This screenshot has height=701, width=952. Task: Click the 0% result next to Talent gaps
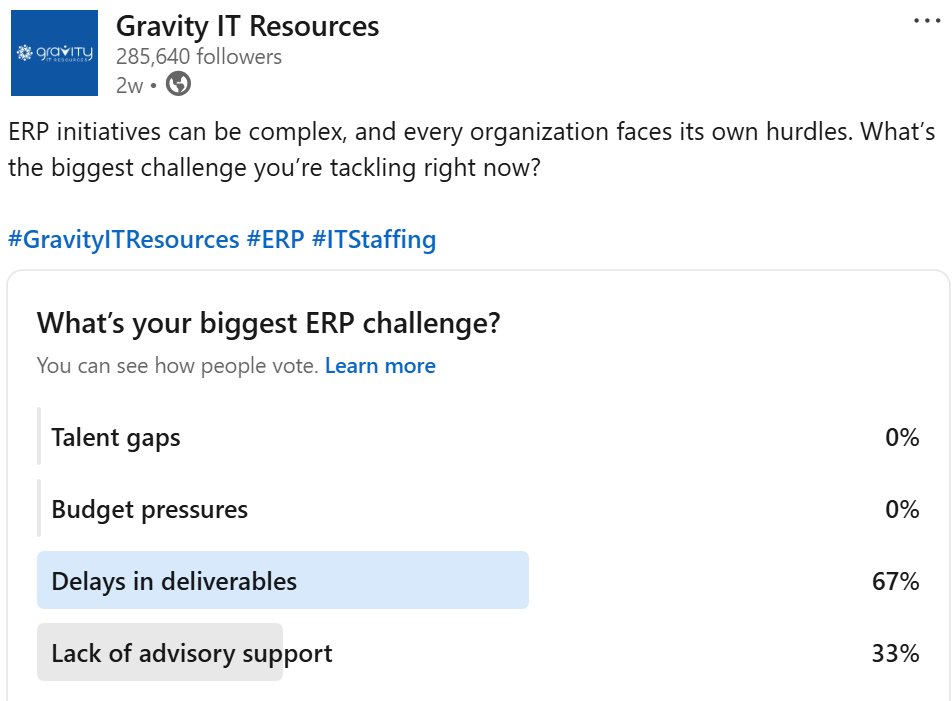[902, 437]
